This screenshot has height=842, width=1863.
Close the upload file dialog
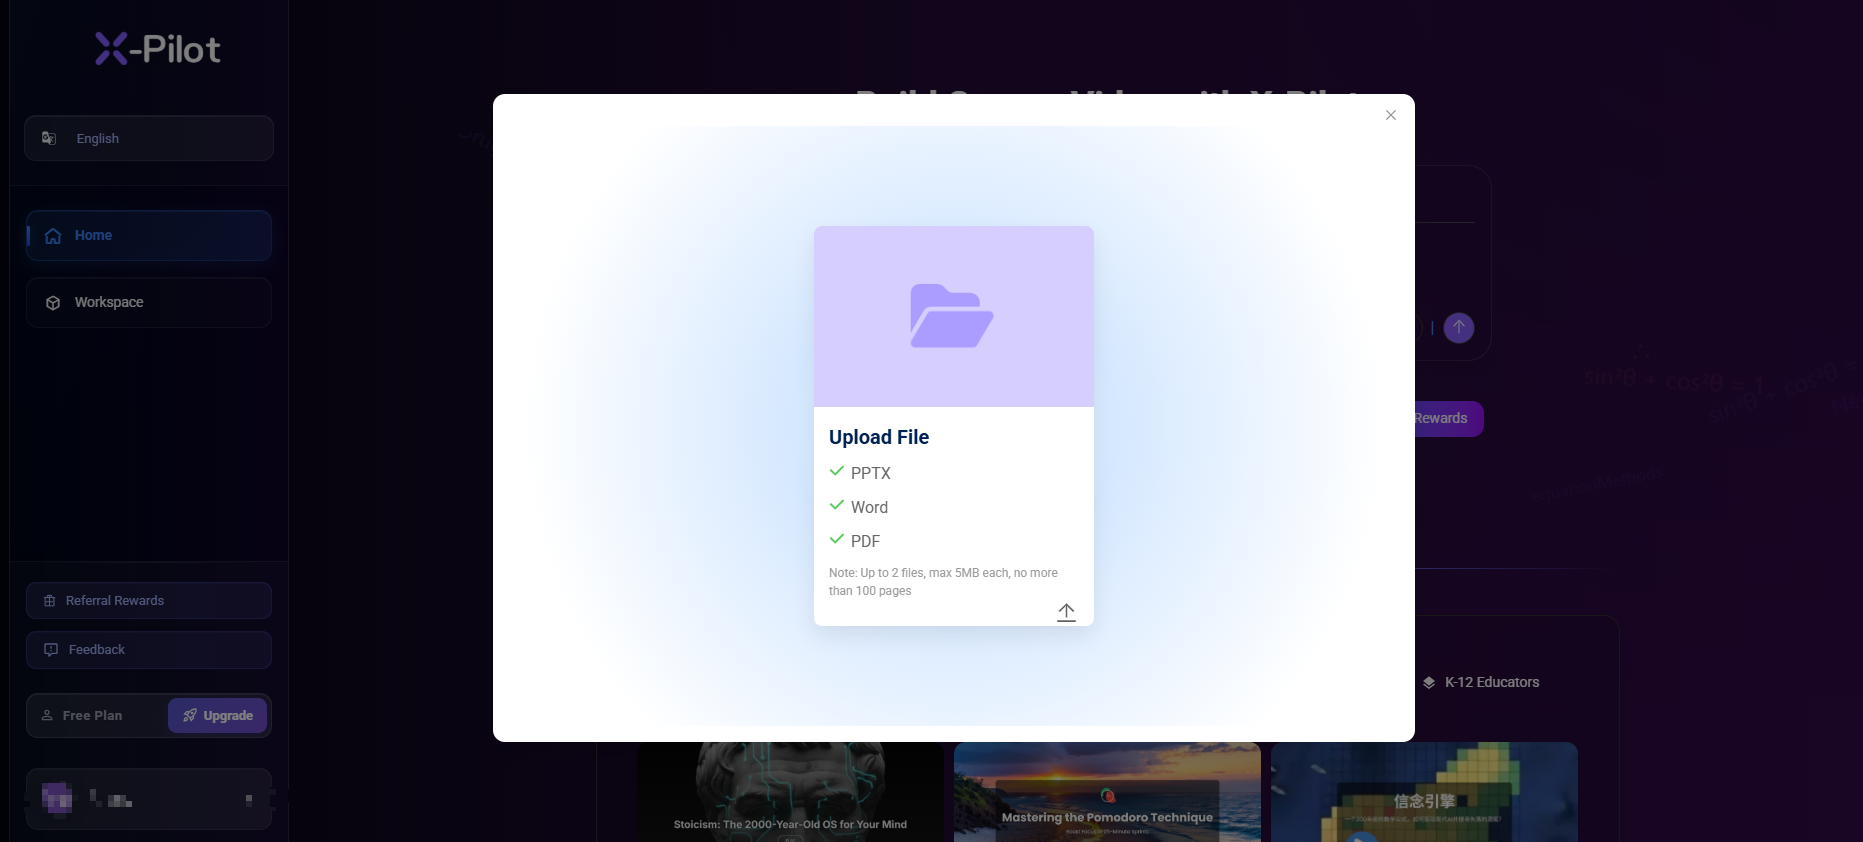coord(1390,115)
